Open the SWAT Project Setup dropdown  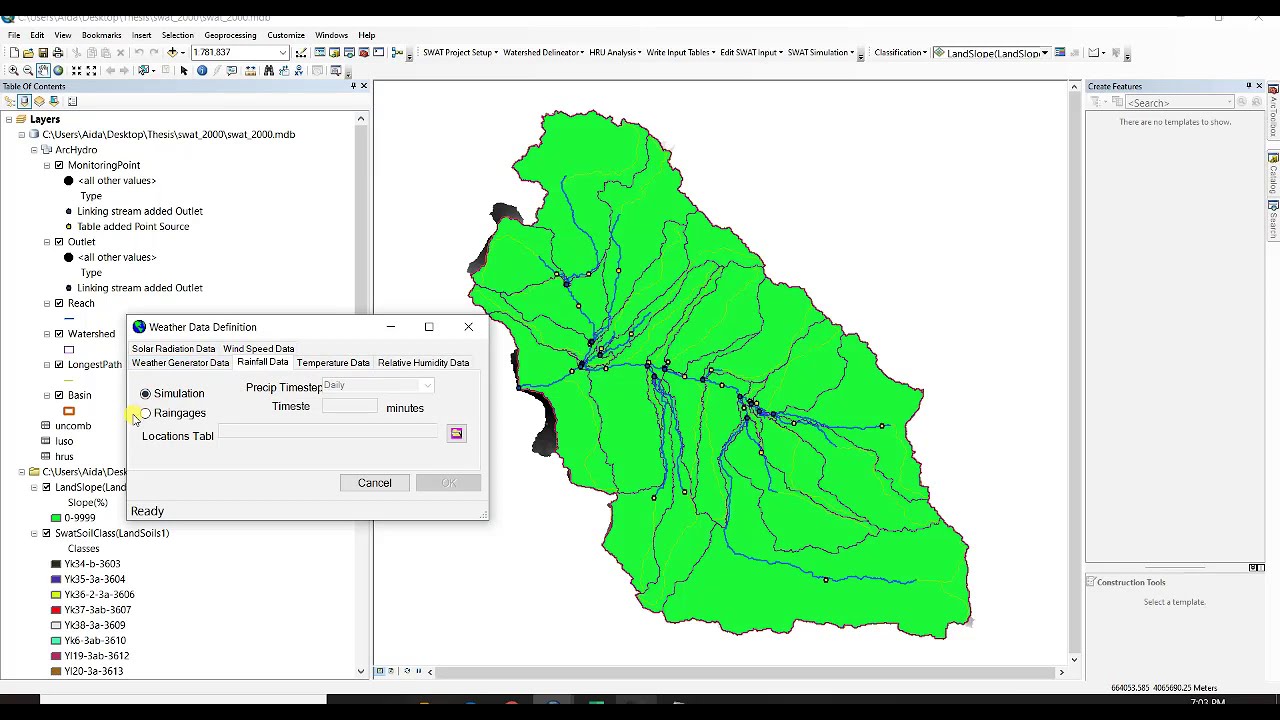(460, 52)
